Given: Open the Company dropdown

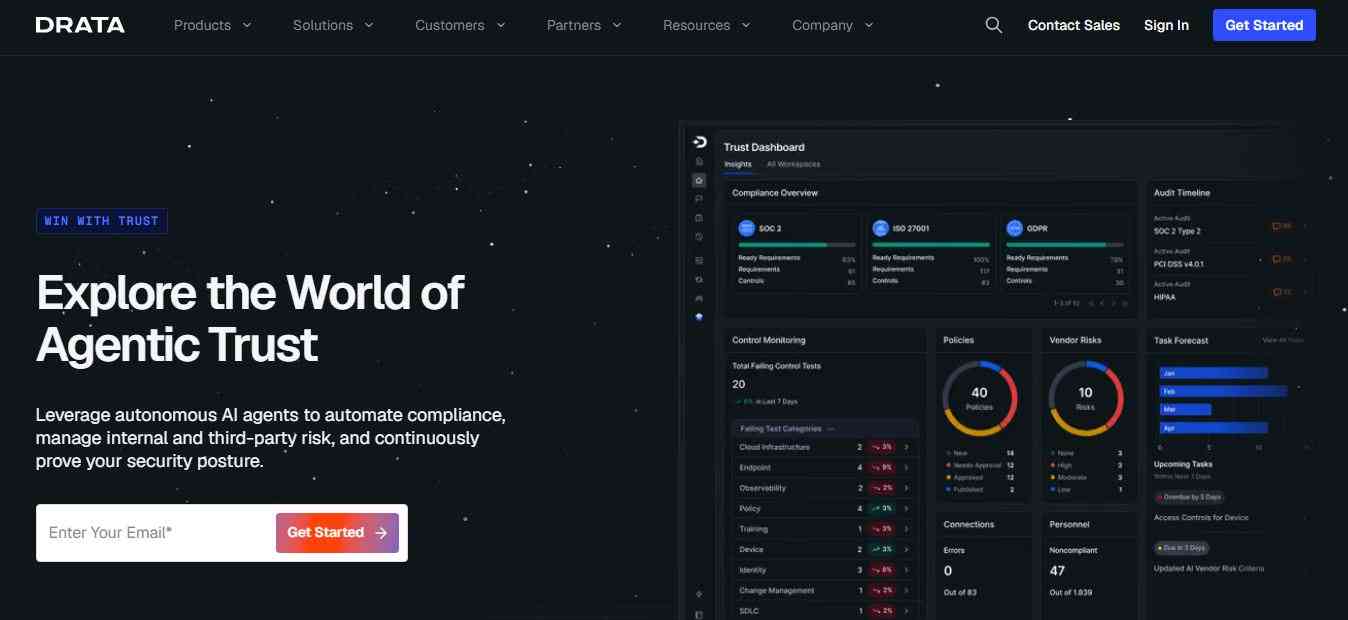Looking at the screenshot, I should pyautogui.click(x=832, y=25).
